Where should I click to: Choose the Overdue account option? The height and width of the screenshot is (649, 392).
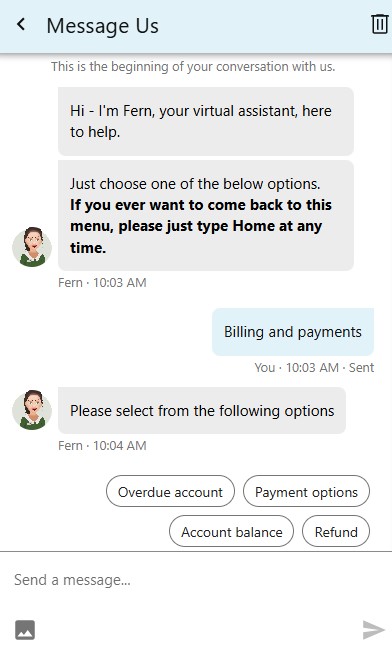[x=170, y=492]
